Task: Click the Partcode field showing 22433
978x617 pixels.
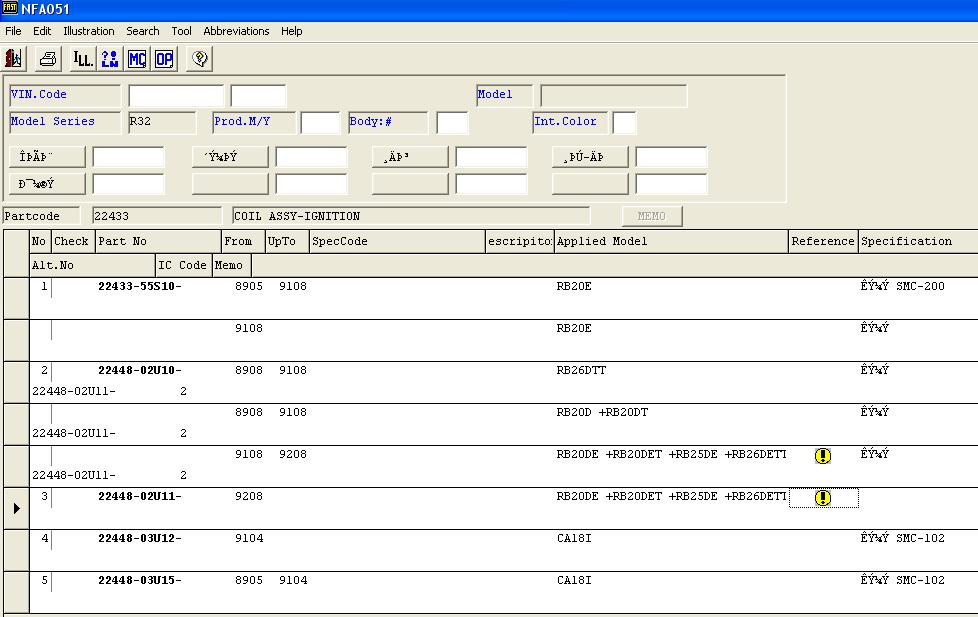Action: click(x=157, y=216)
